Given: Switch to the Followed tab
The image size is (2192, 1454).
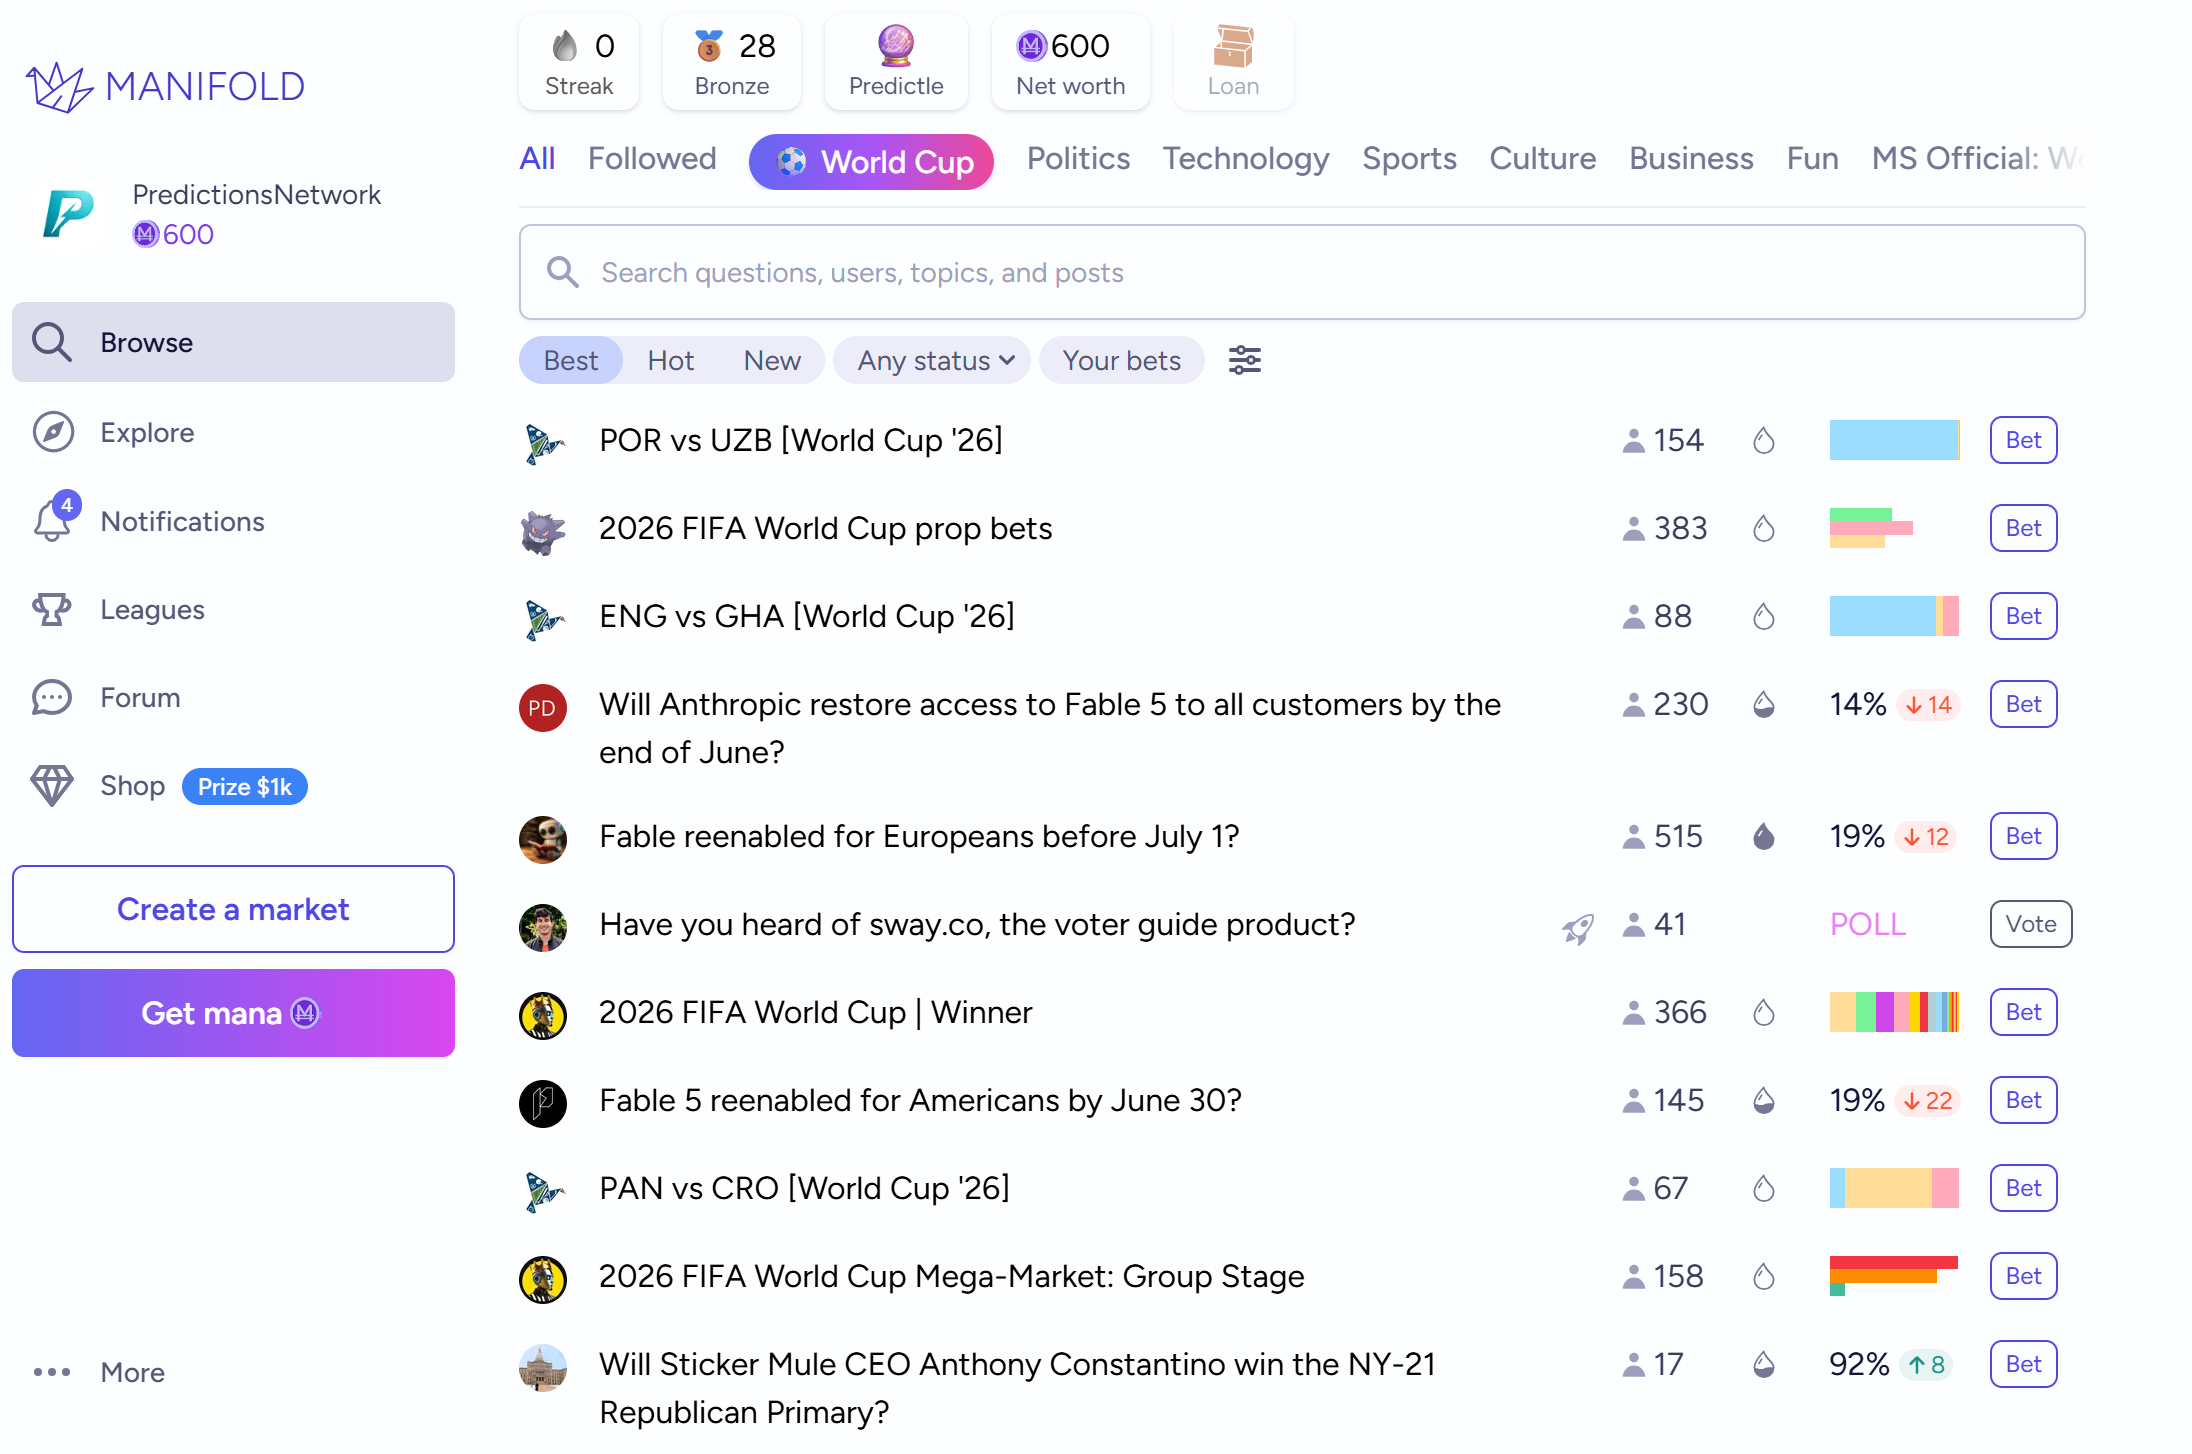Looking at the screenshot, I should [652, 158].
